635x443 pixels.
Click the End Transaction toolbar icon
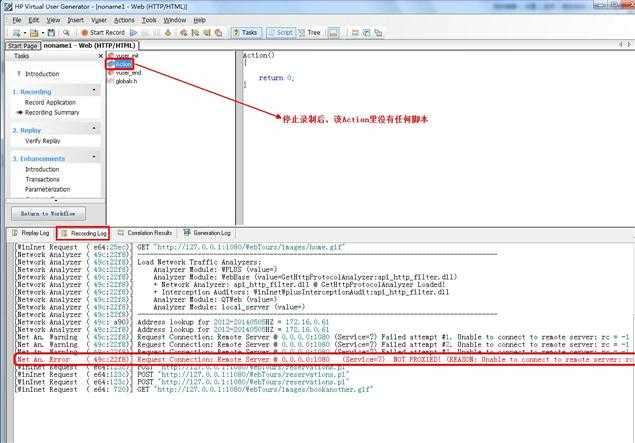click(x=195, y=33)
